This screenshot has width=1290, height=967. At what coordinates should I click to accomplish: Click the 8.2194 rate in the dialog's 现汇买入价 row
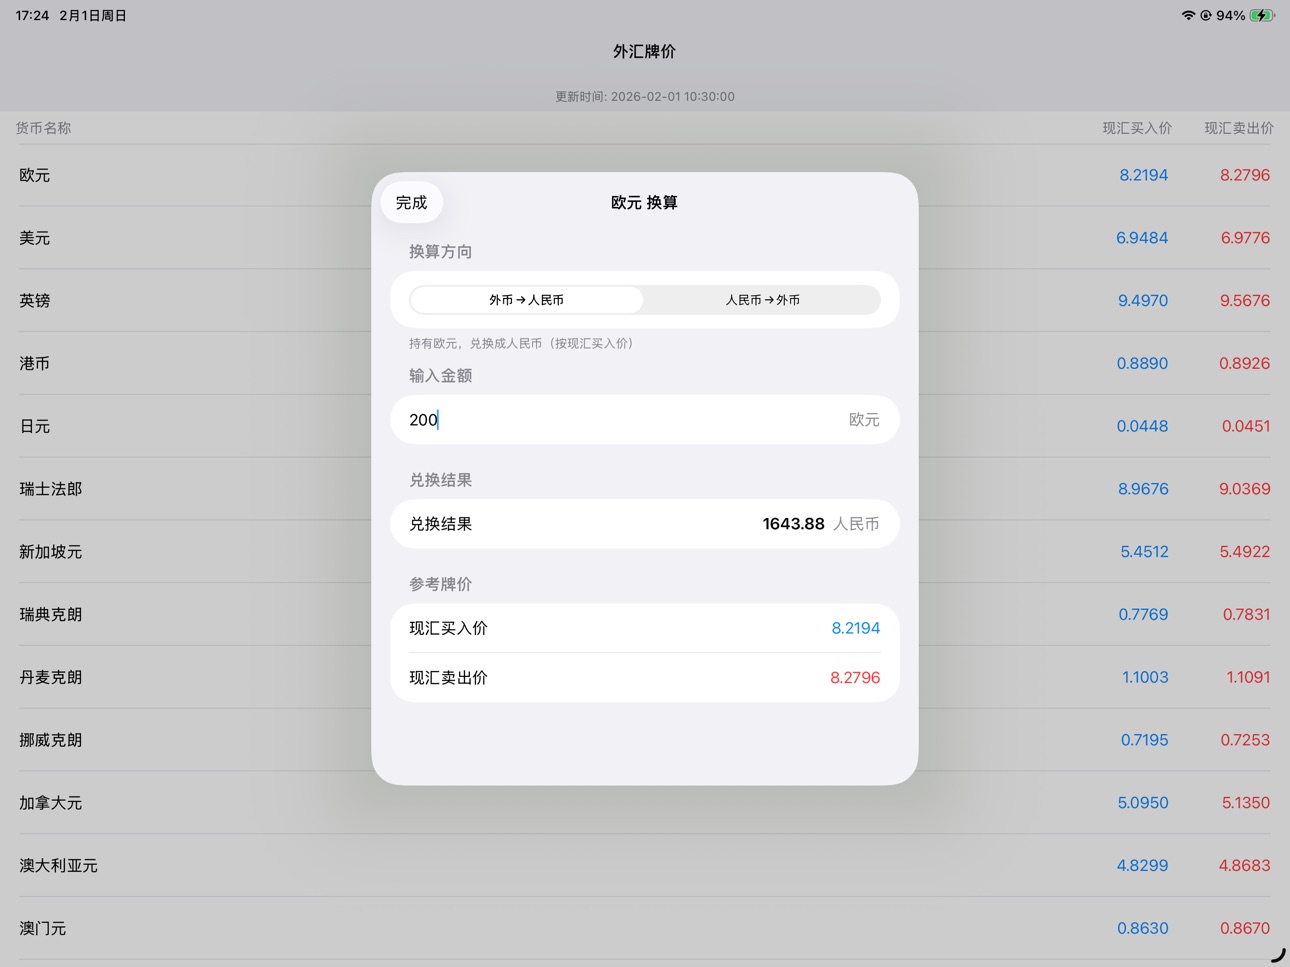tap(856, 628)
